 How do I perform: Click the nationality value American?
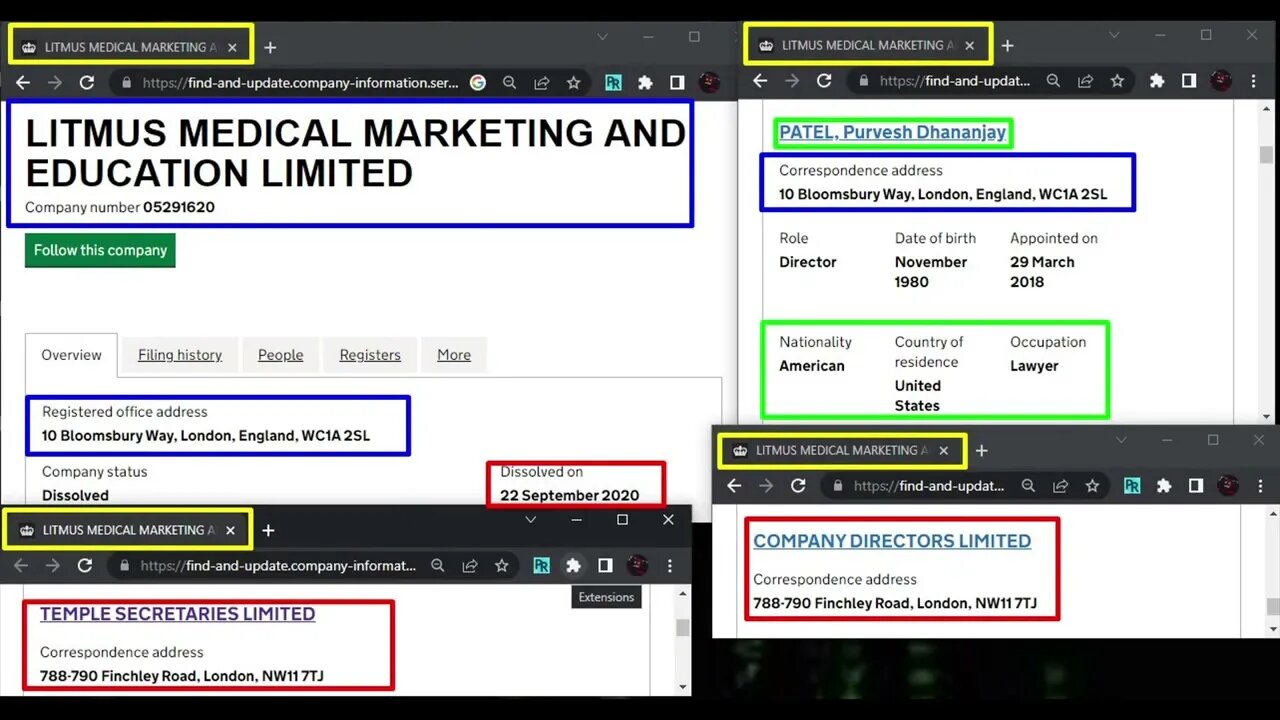coord(812,366)
